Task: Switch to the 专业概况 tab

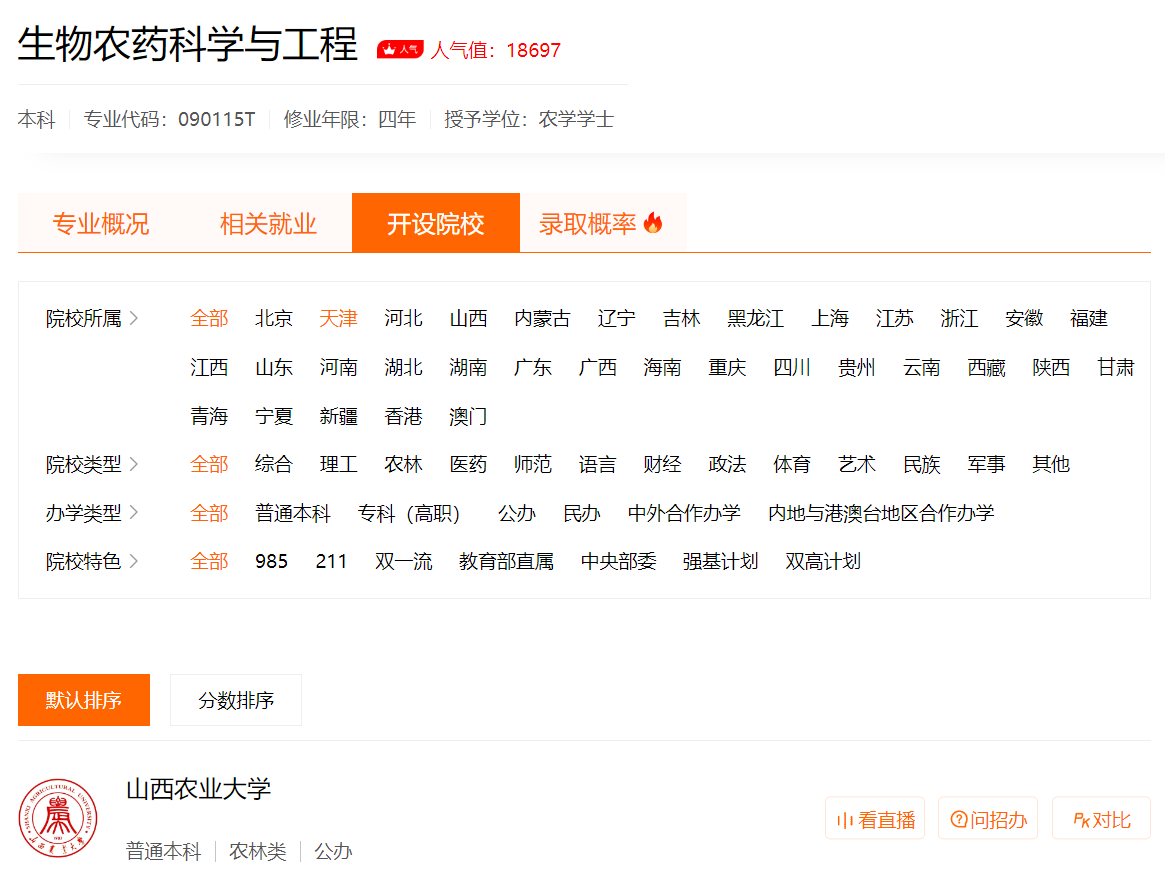Action: coord(101,223)
